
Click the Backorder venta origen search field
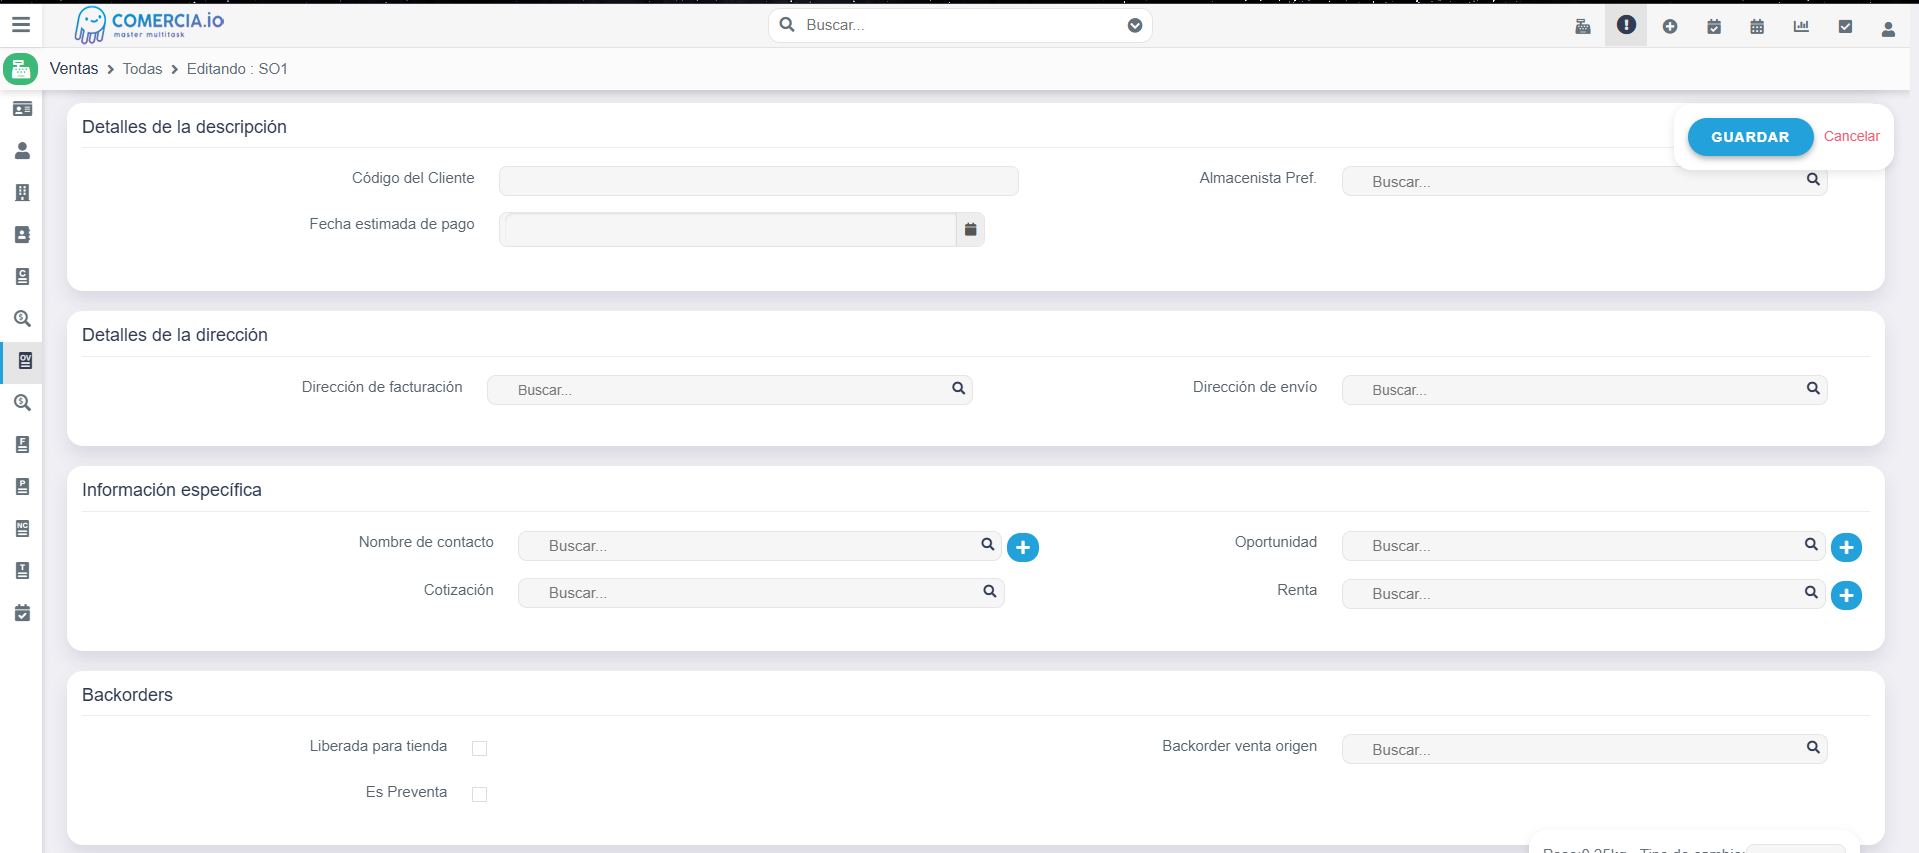[1584, 749]
